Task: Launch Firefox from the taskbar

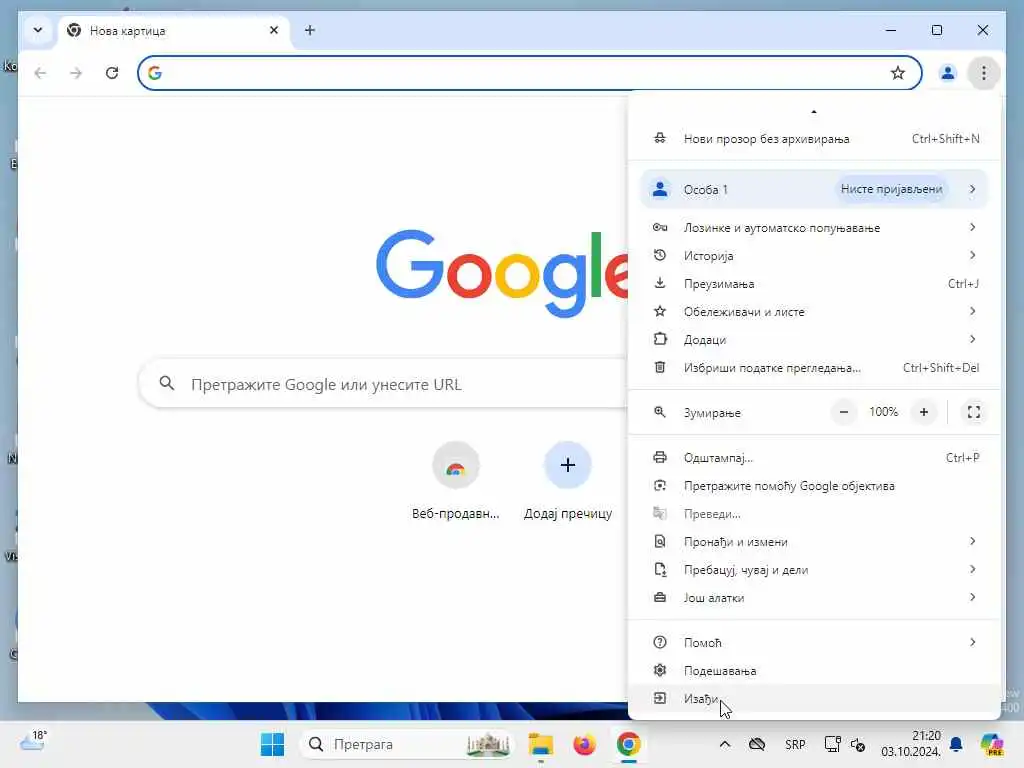Action: (584, 744)
